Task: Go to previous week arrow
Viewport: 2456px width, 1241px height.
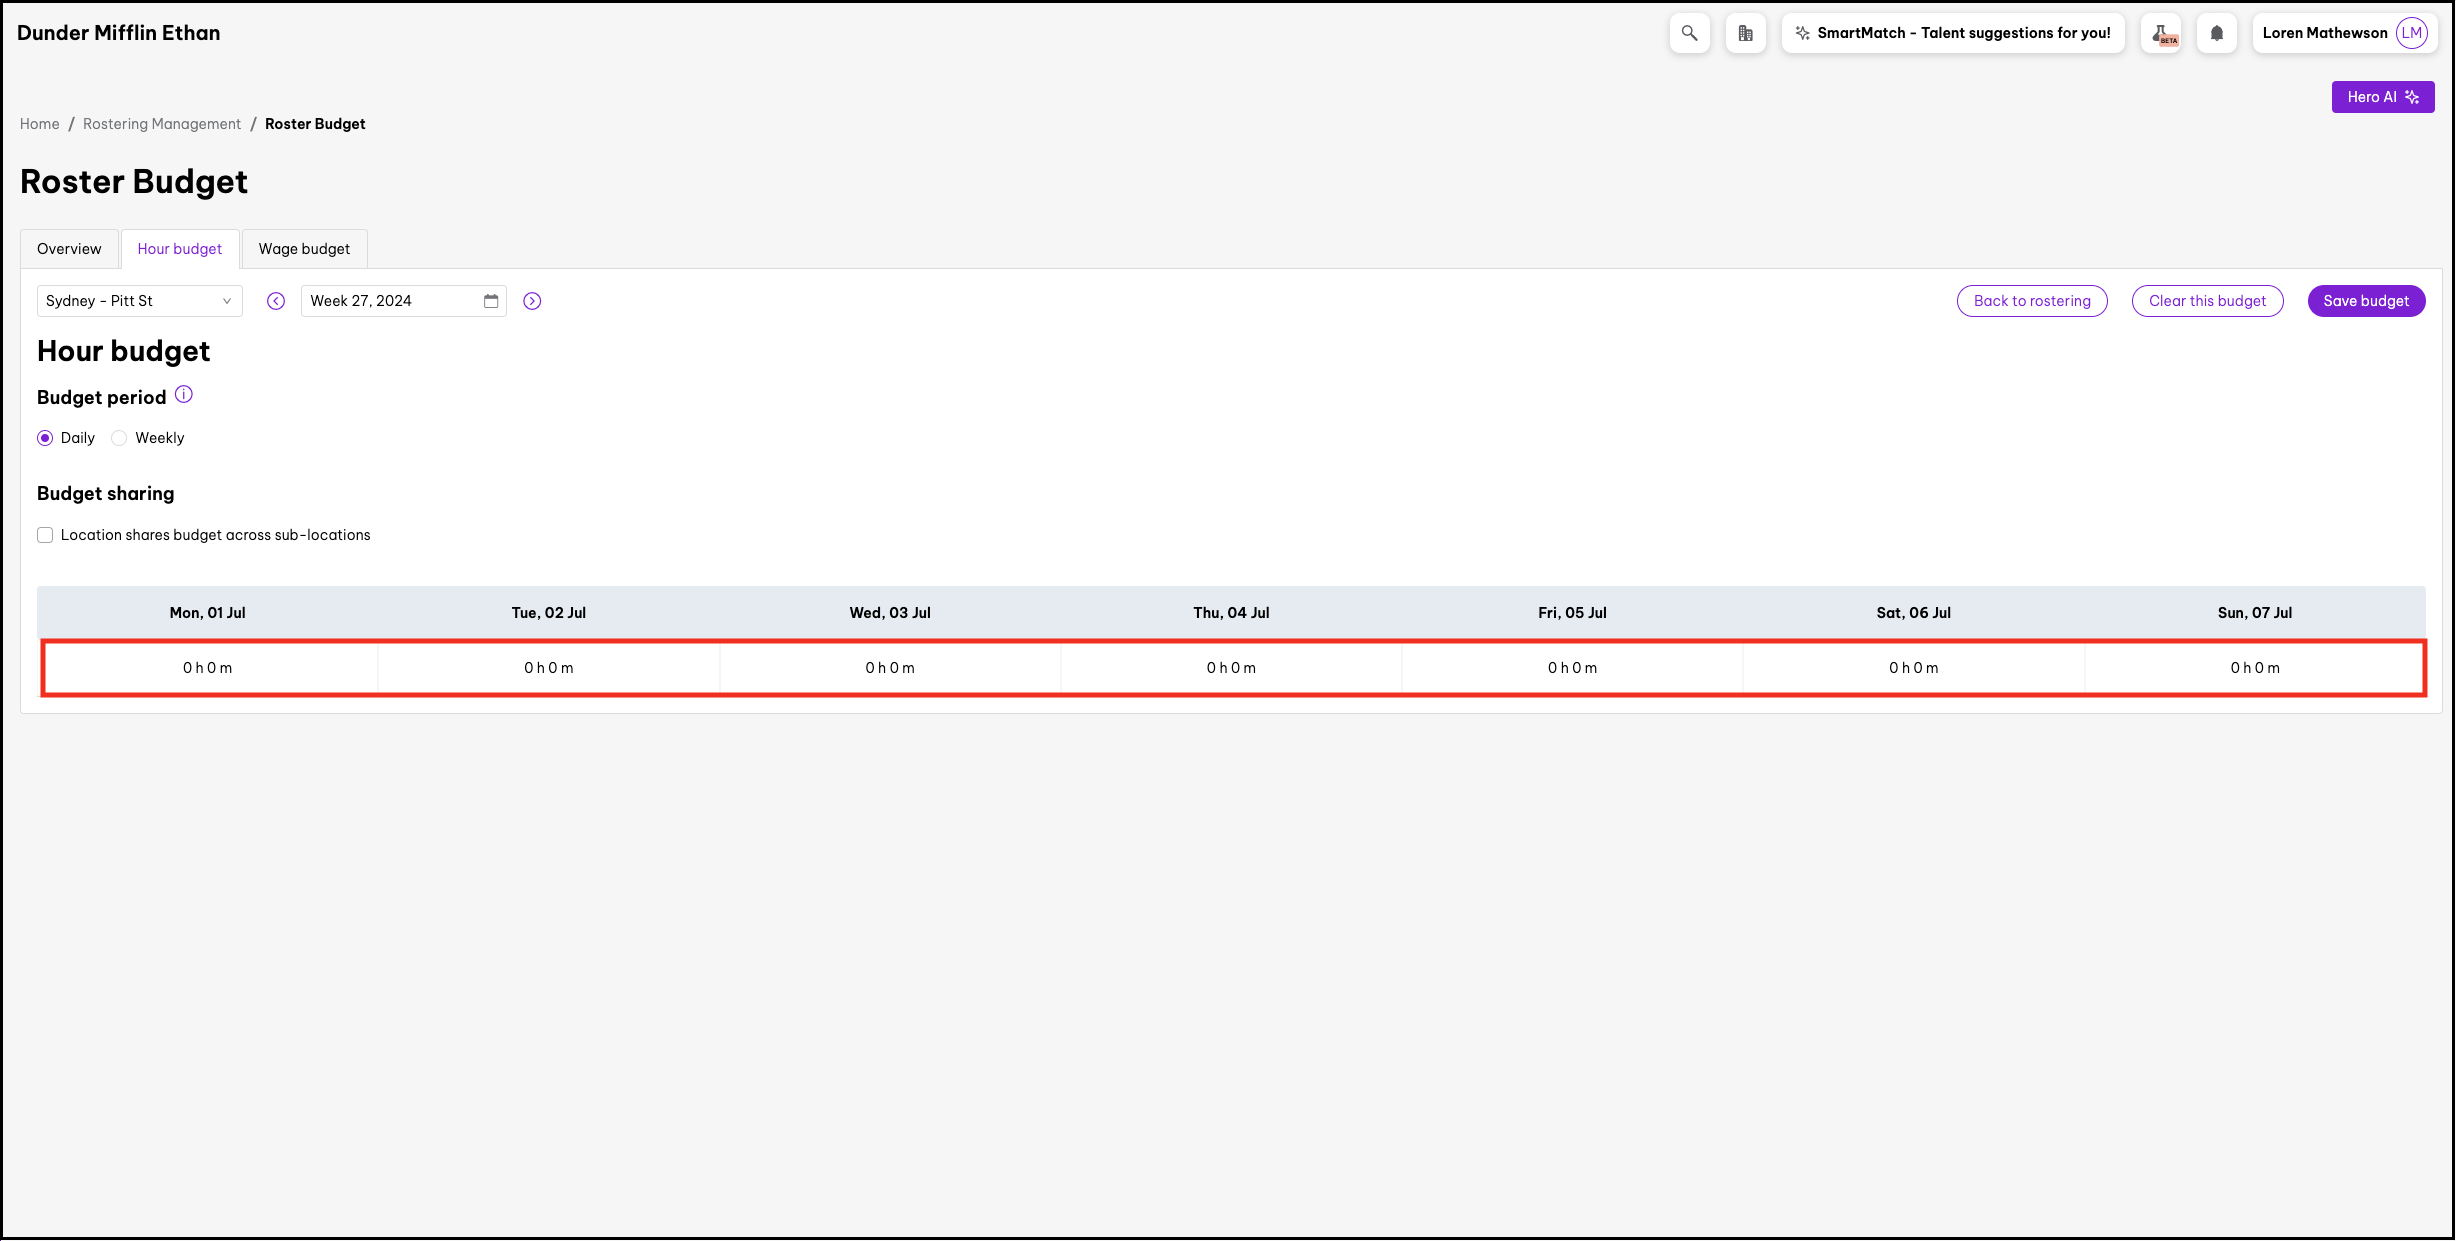Action: point(276,301)
